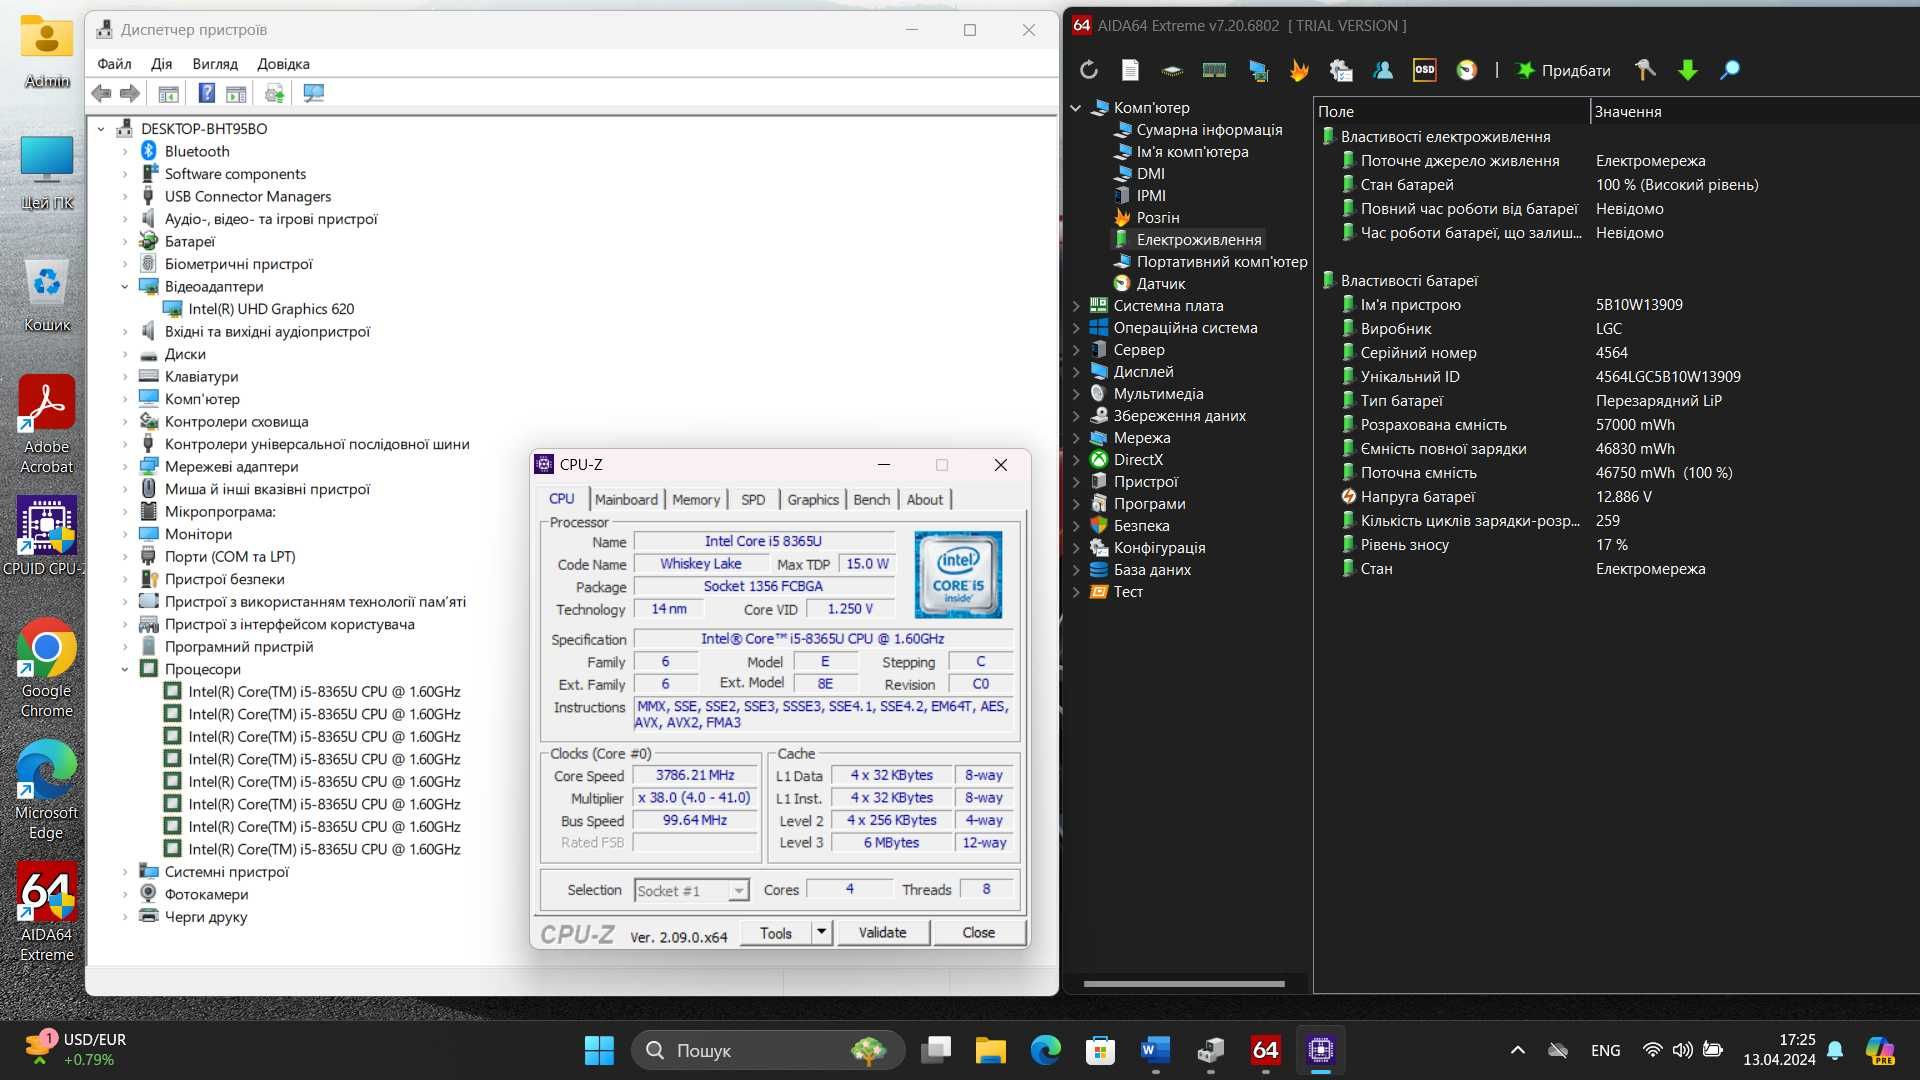Click the back arrow in Device Manager toolbar

click(x=101, y=93)
